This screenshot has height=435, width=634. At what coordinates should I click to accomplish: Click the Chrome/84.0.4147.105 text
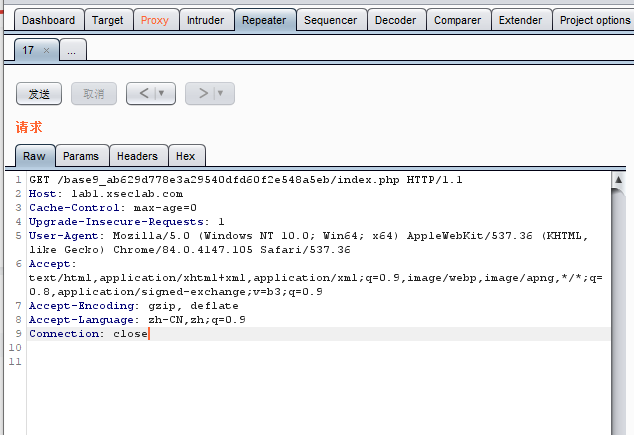pos(183,250)
